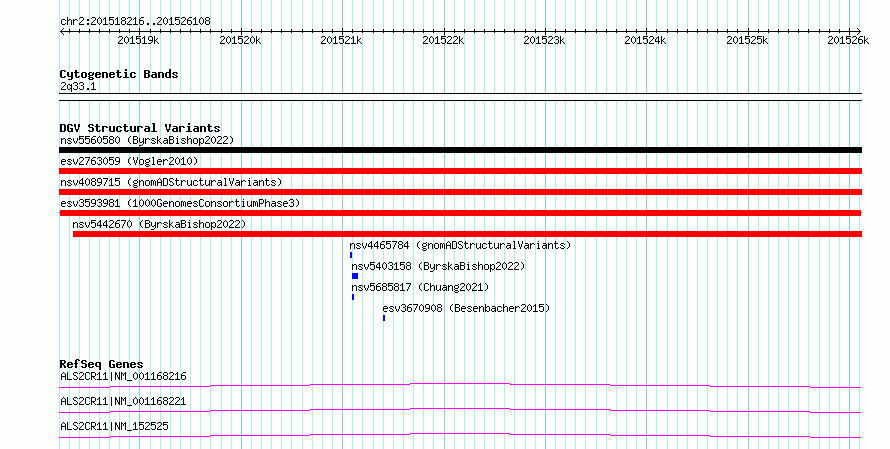The width and height of the screenshot is (890, 449).
Task: Click the red bar for esv3593981
Action: (460, 213)
